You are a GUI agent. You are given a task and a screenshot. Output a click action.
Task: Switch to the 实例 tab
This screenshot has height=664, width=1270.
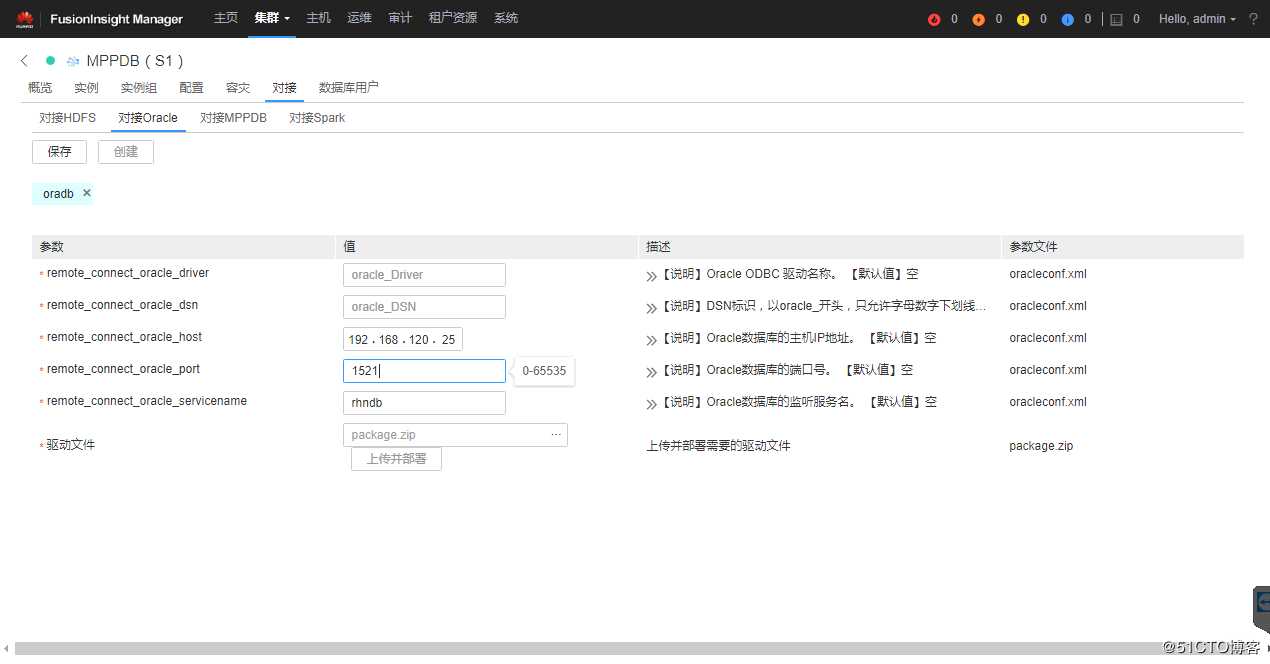pos(86,88)
